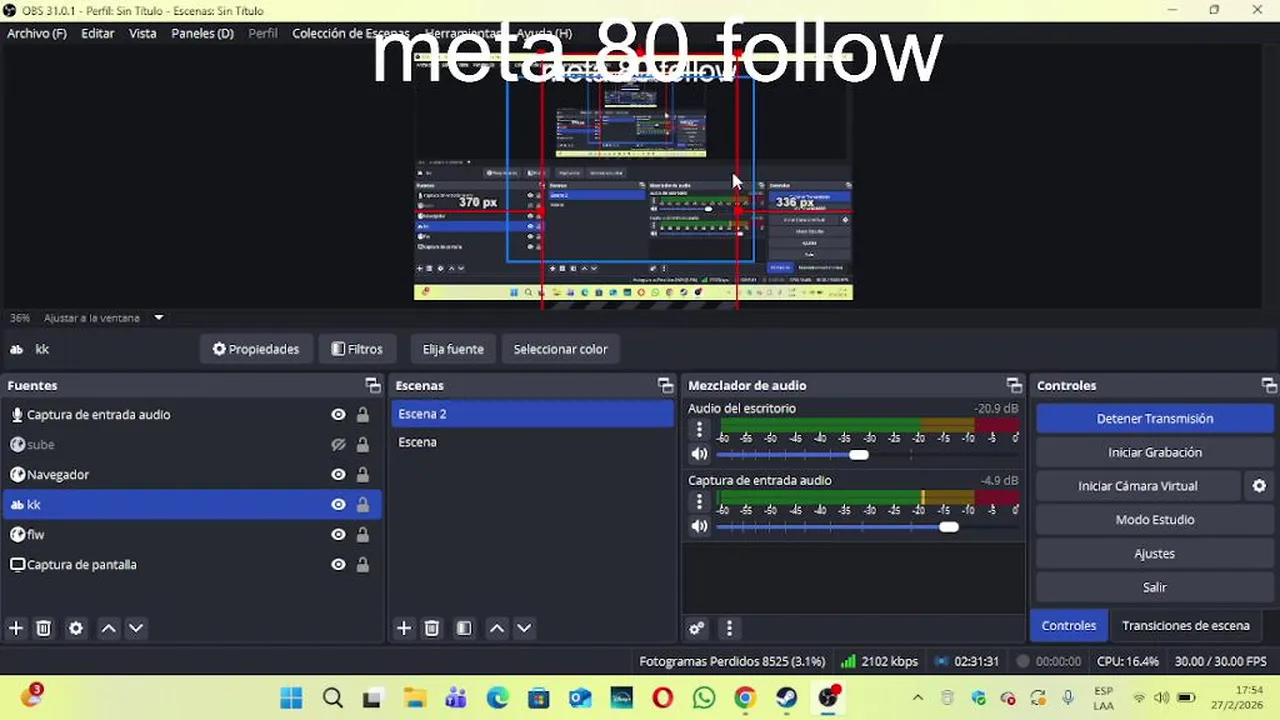Click the Detener Transmisión button
1280x720 pixels.
1155,419
